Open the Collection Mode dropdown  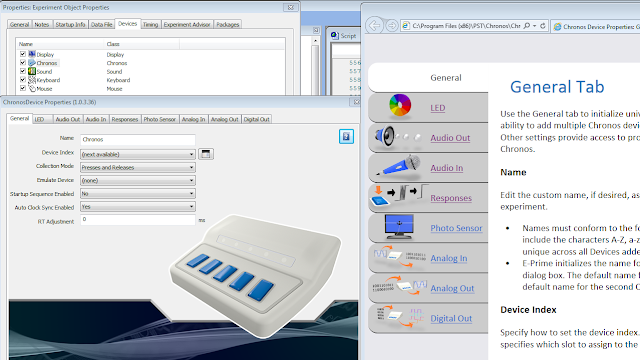coord(138,167)
